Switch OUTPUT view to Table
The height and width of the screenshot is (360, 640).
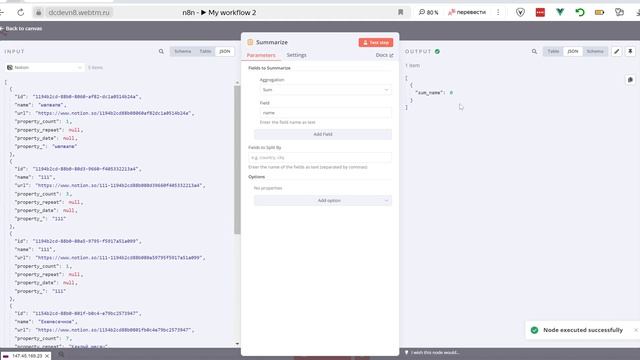pos(553,51)
